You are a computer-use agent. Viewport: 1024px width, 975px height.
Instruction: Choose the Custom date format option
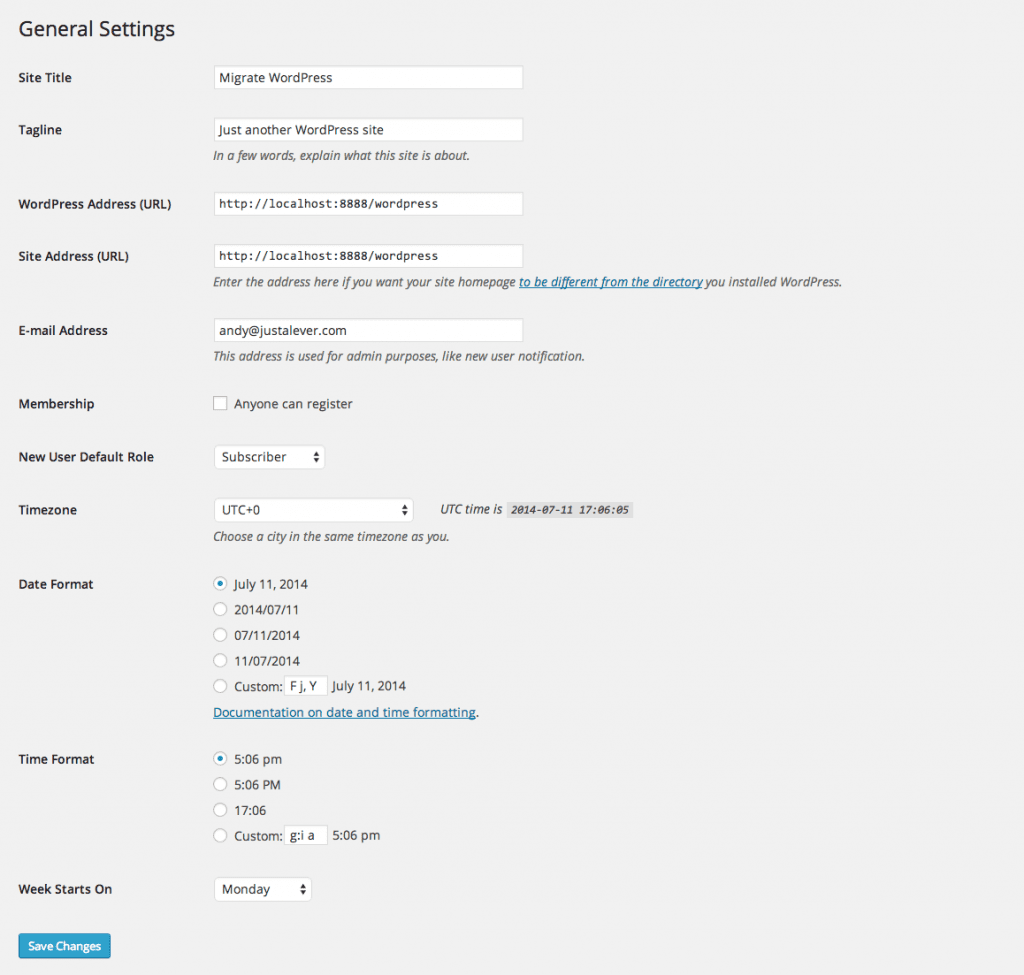(x=220, y=686)
